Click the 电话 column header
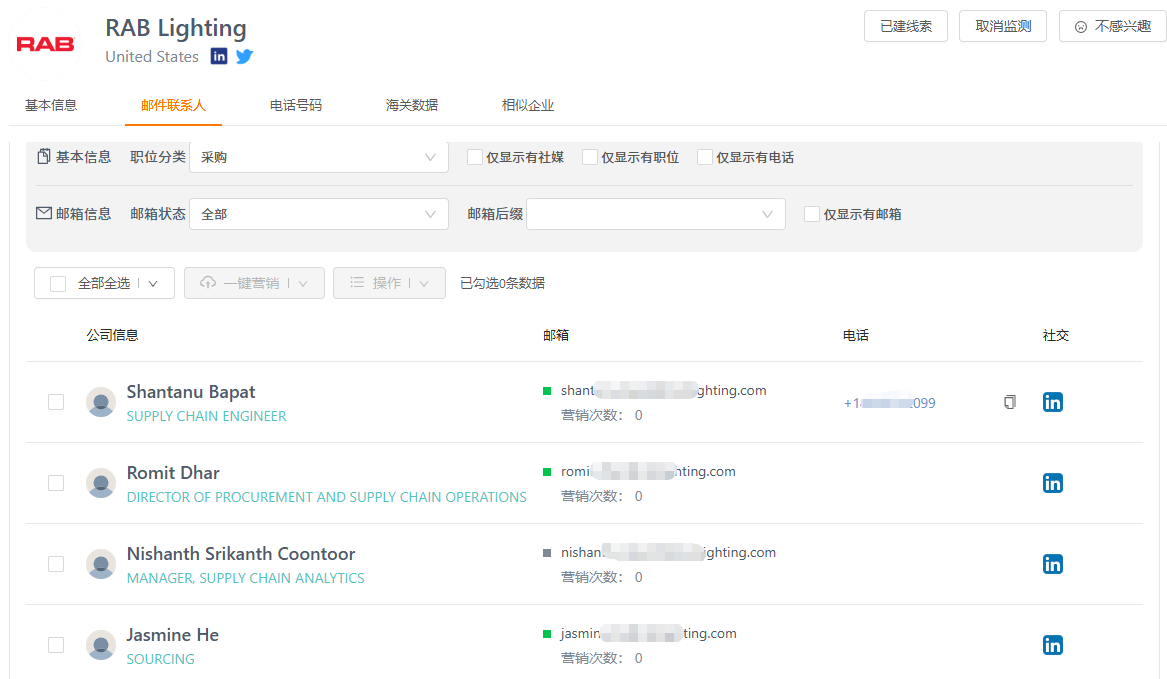This screenshot has height=679, width=1167. pos(856,335)
